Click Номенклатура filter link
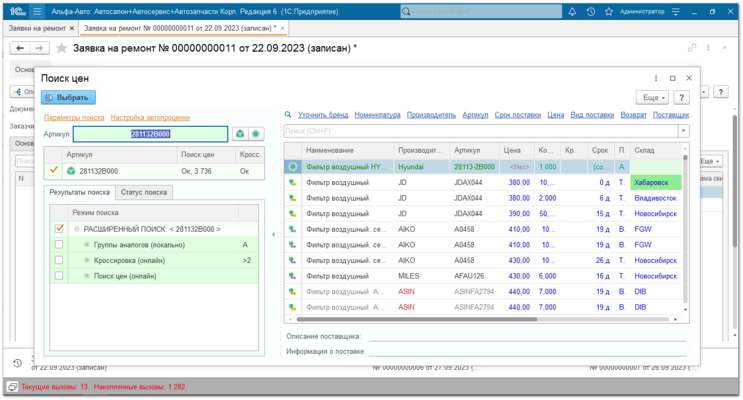 [x=377, y=115]
